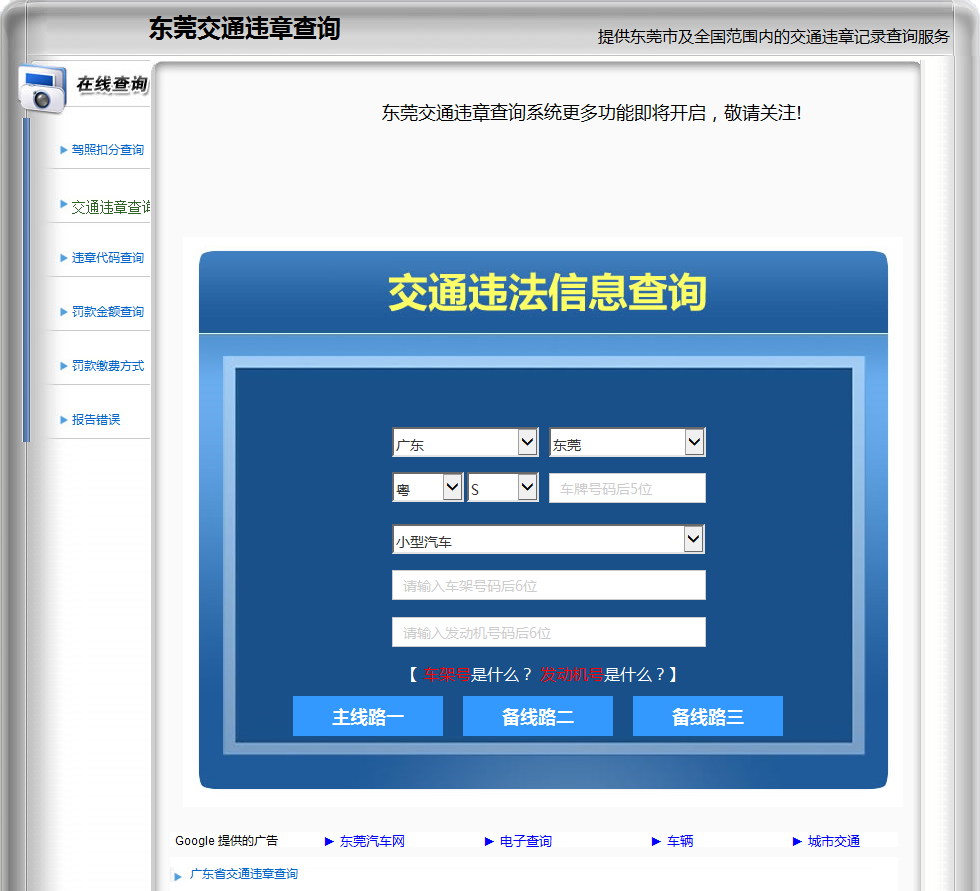The height and width of the screenshot is (891, 980).
Task: Click the 报告错误 link
Action: pos(96,419)
